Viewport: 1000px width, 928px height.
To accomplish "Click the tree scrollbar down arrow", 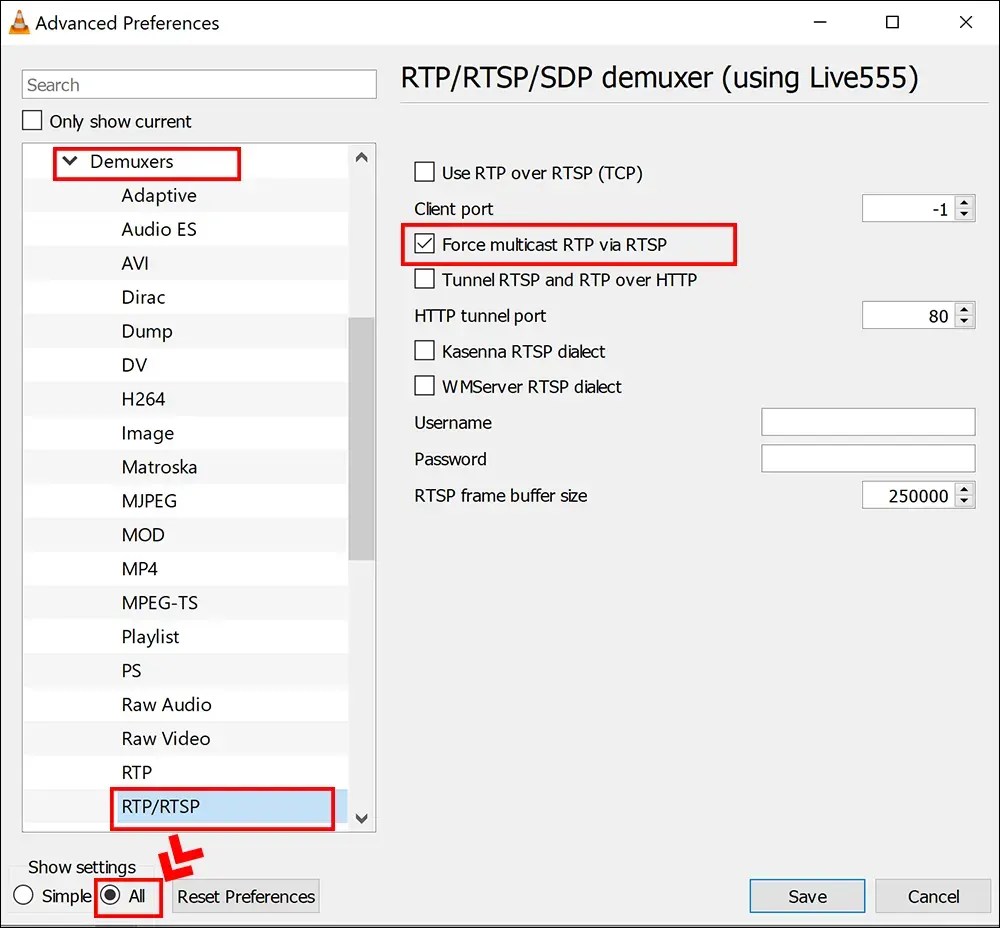I will (x=362, y=818).
